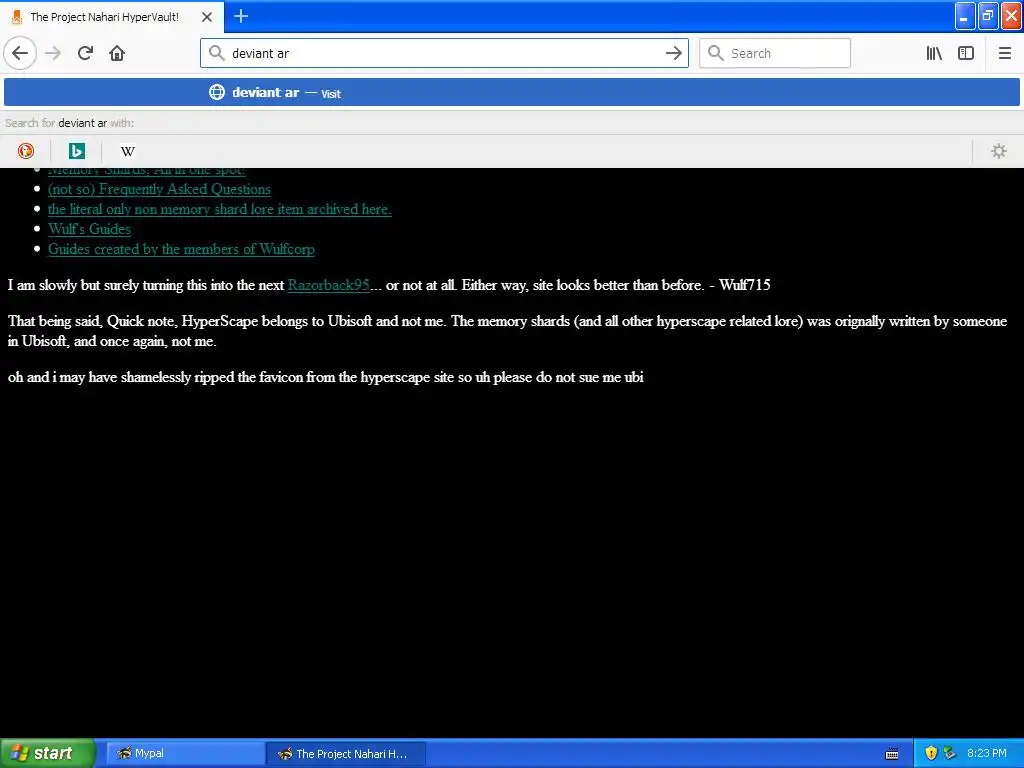Screen dimensions: 1024x768
Task: Open a new tab with plus button
Action: coord(240,16)
